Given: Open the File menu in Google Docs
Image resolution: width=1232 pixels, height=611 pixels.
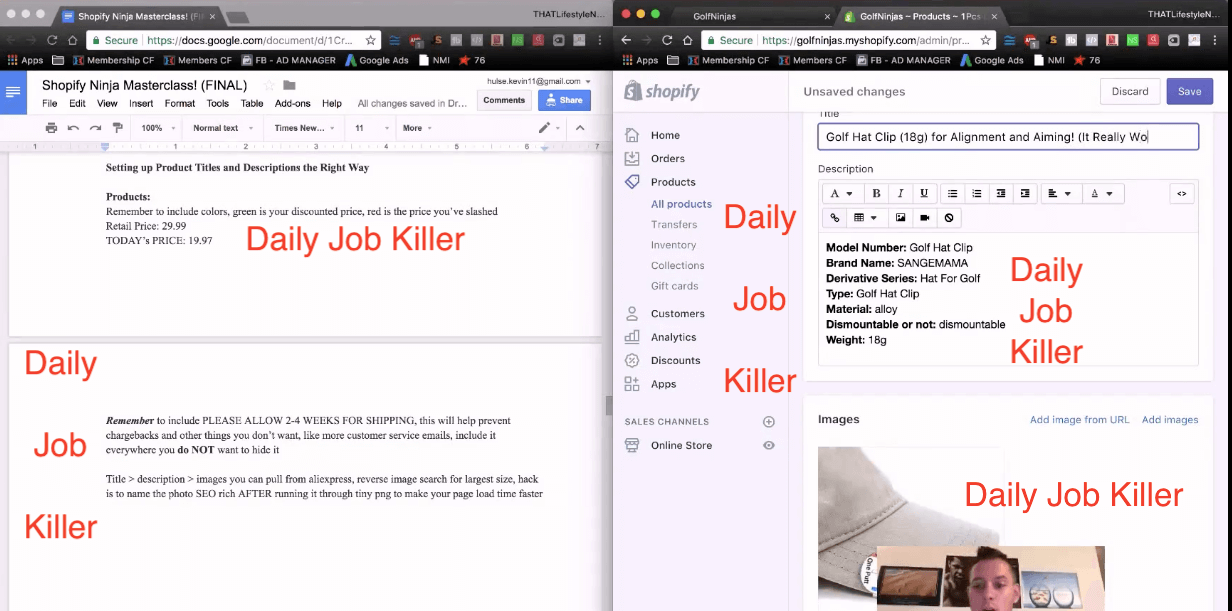Looking at the screenshot, I should tap(49, 103).
